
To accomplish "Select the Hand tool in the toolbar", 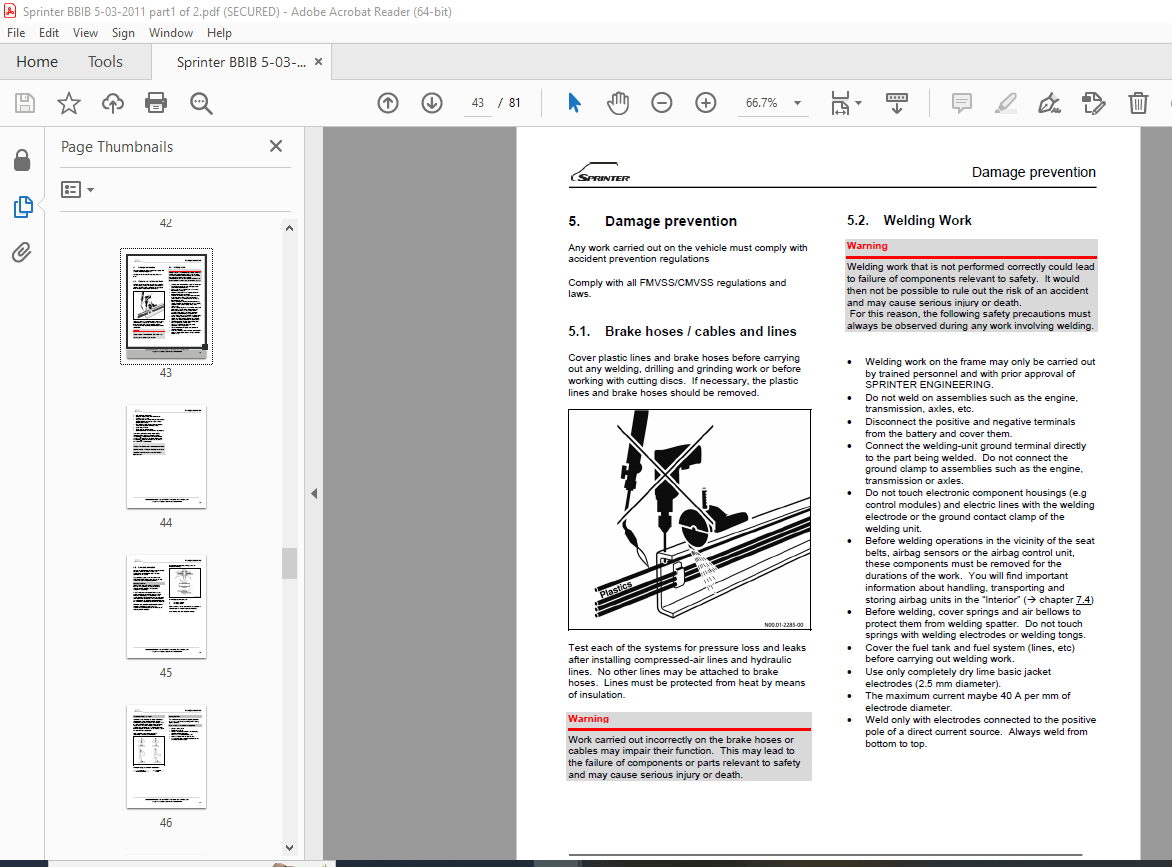I will tap(618, 102).
